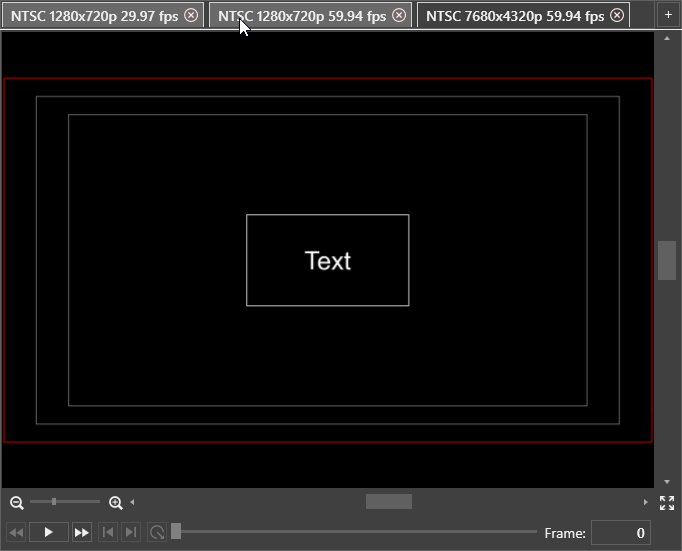
Task: Click the horizontal scrollbar thumb
Action: click(389, 501)
